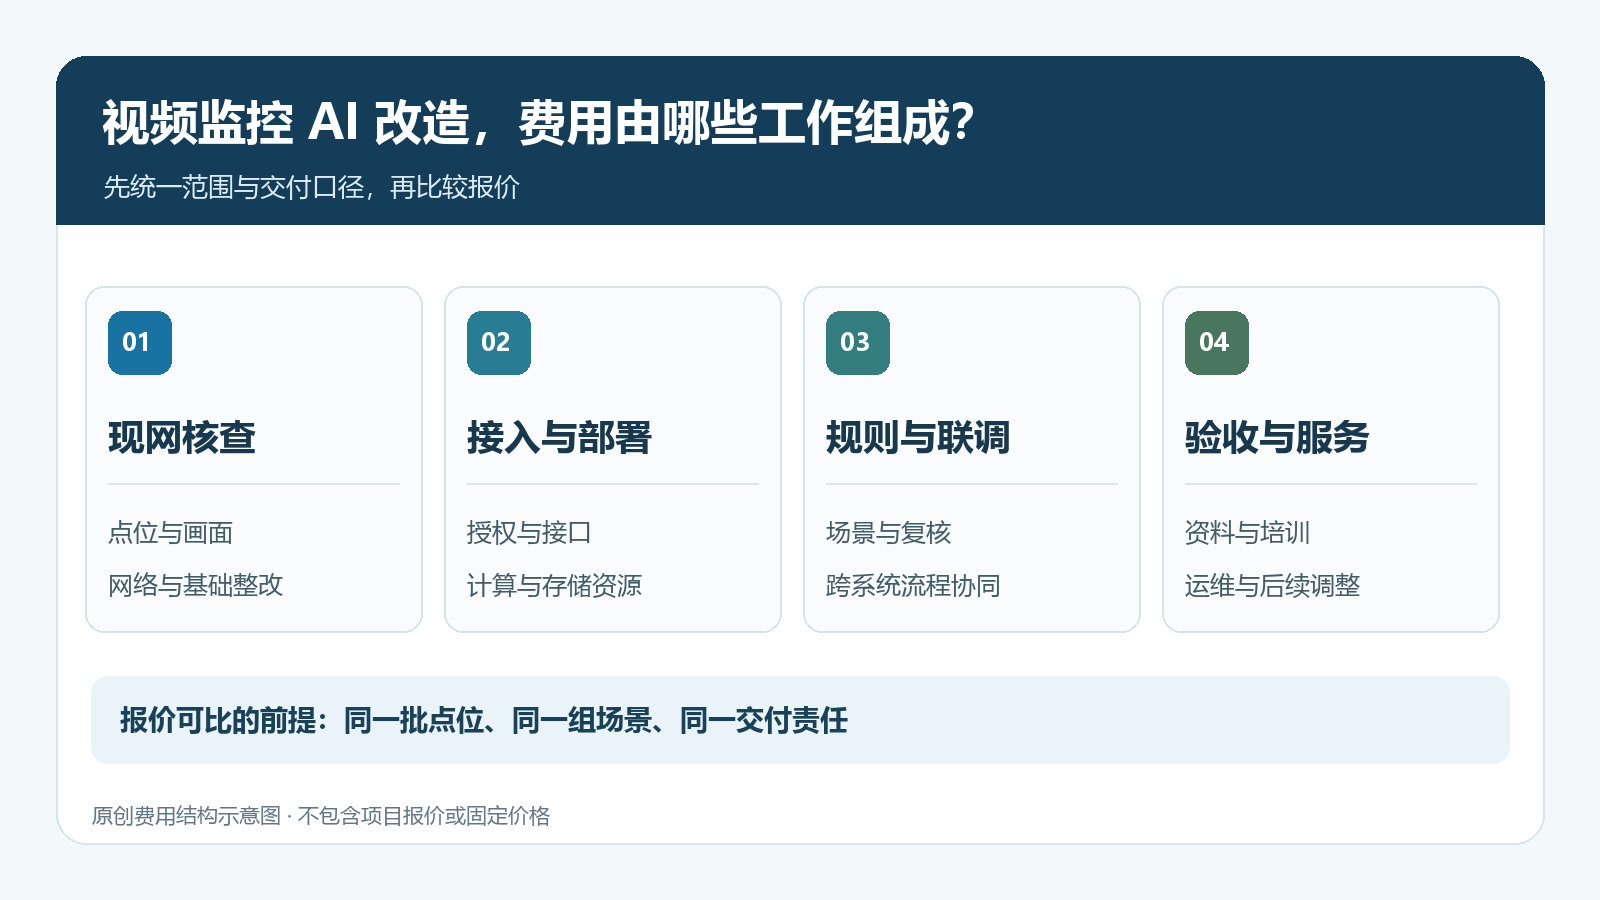
Task: Click the 报价可比的前提 summary line
Action: pyautogui.click(x=484, y=720)
